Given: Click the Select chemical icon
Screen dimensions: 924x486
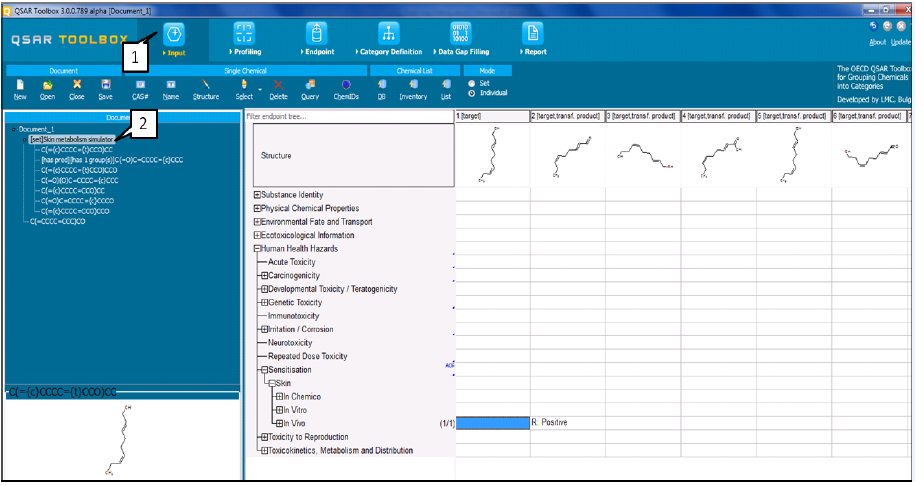Looking at the screenshot, I should 243,85.
